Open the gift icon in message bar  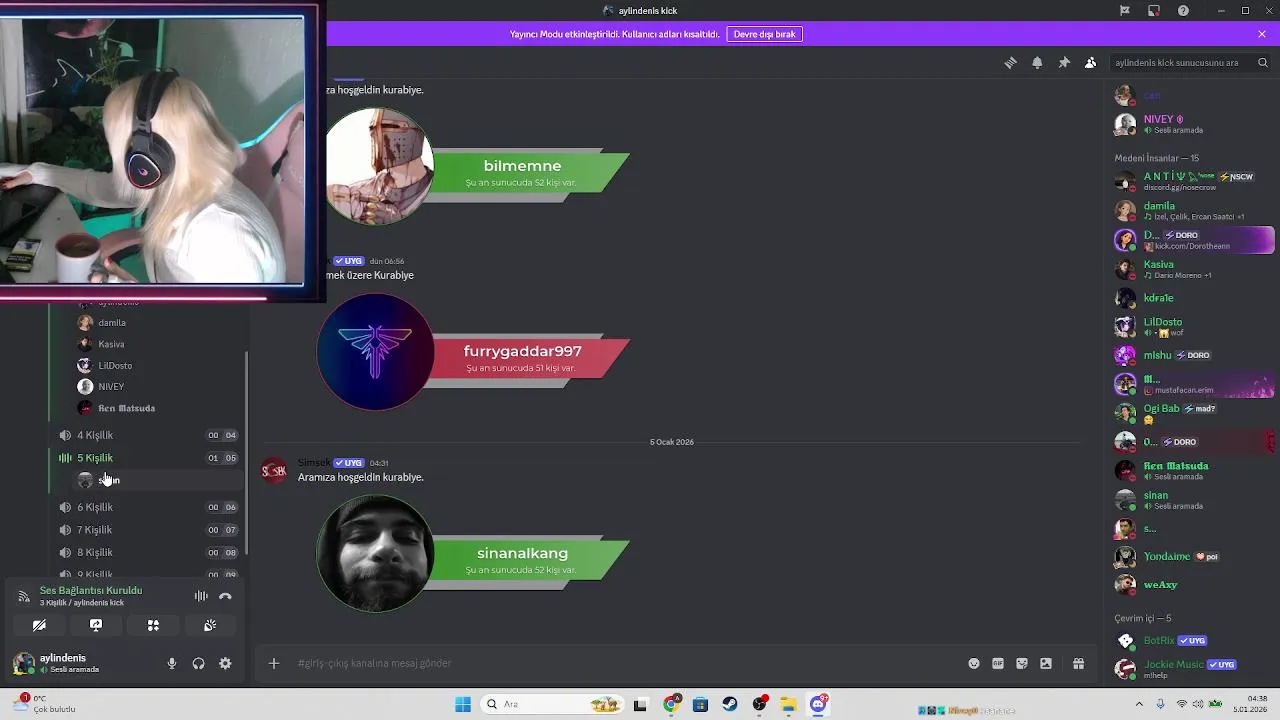click(x=1078, y=663)
